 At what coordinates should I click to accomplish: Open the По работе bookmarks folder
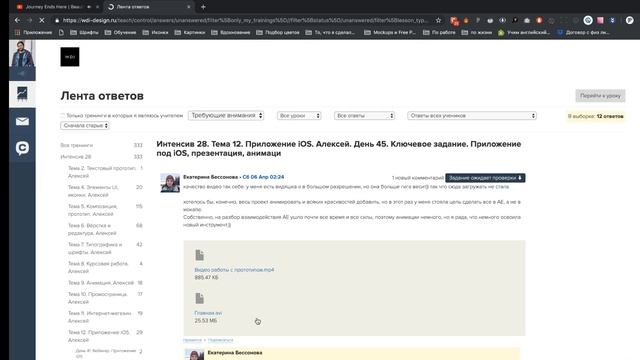(439, 32)
